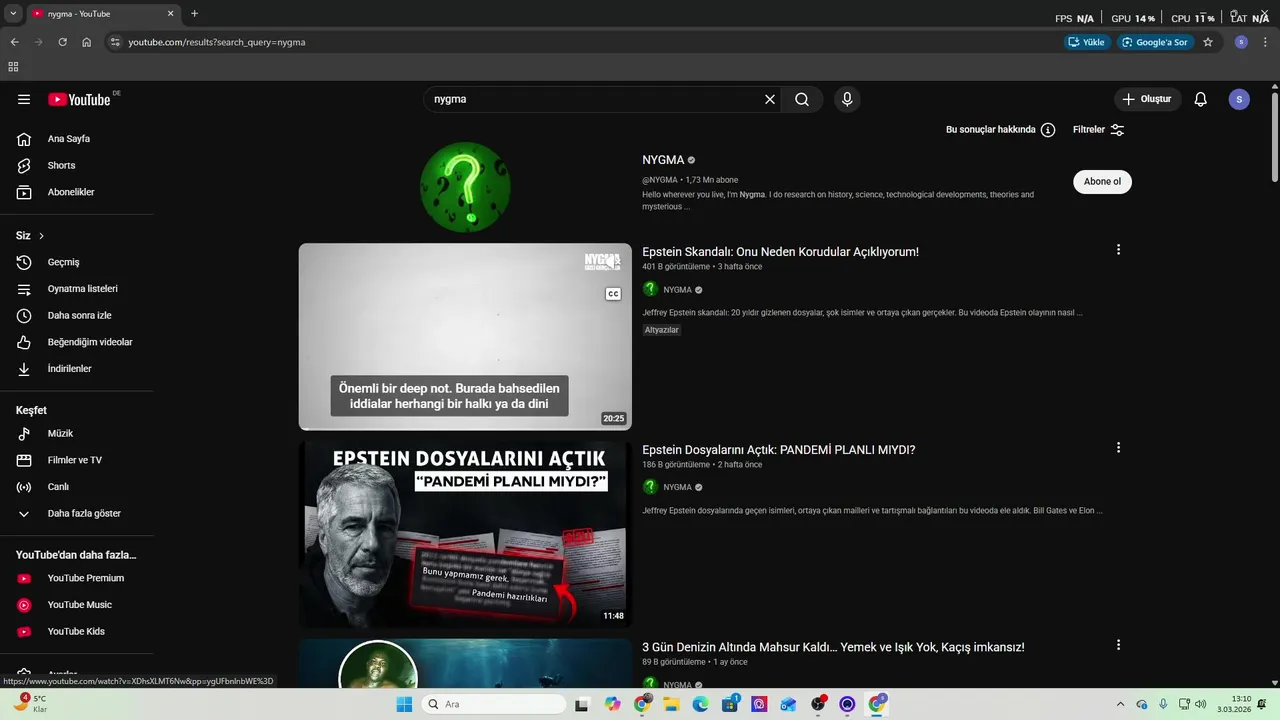This screenshot has height=720, width=1280.
Task: Open the Filtreler filter options
Action: coord(1098,130)
